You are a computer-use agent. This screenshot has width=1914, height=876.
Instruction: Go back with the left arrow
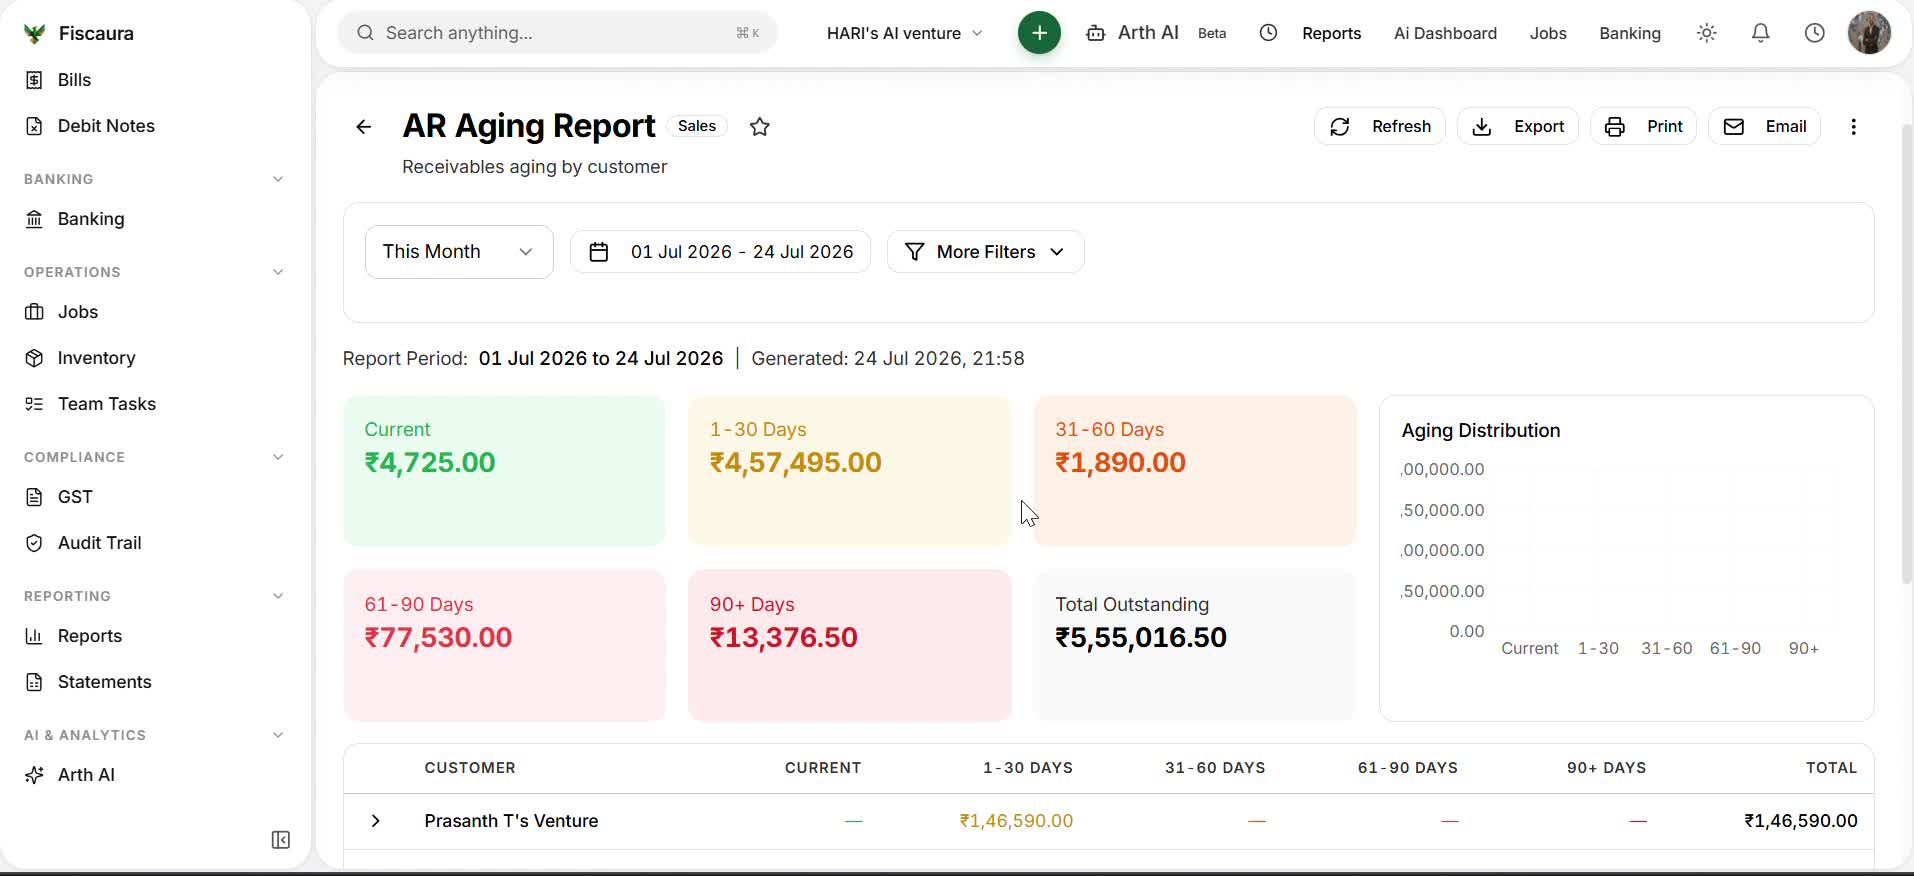tap(364, 127)
